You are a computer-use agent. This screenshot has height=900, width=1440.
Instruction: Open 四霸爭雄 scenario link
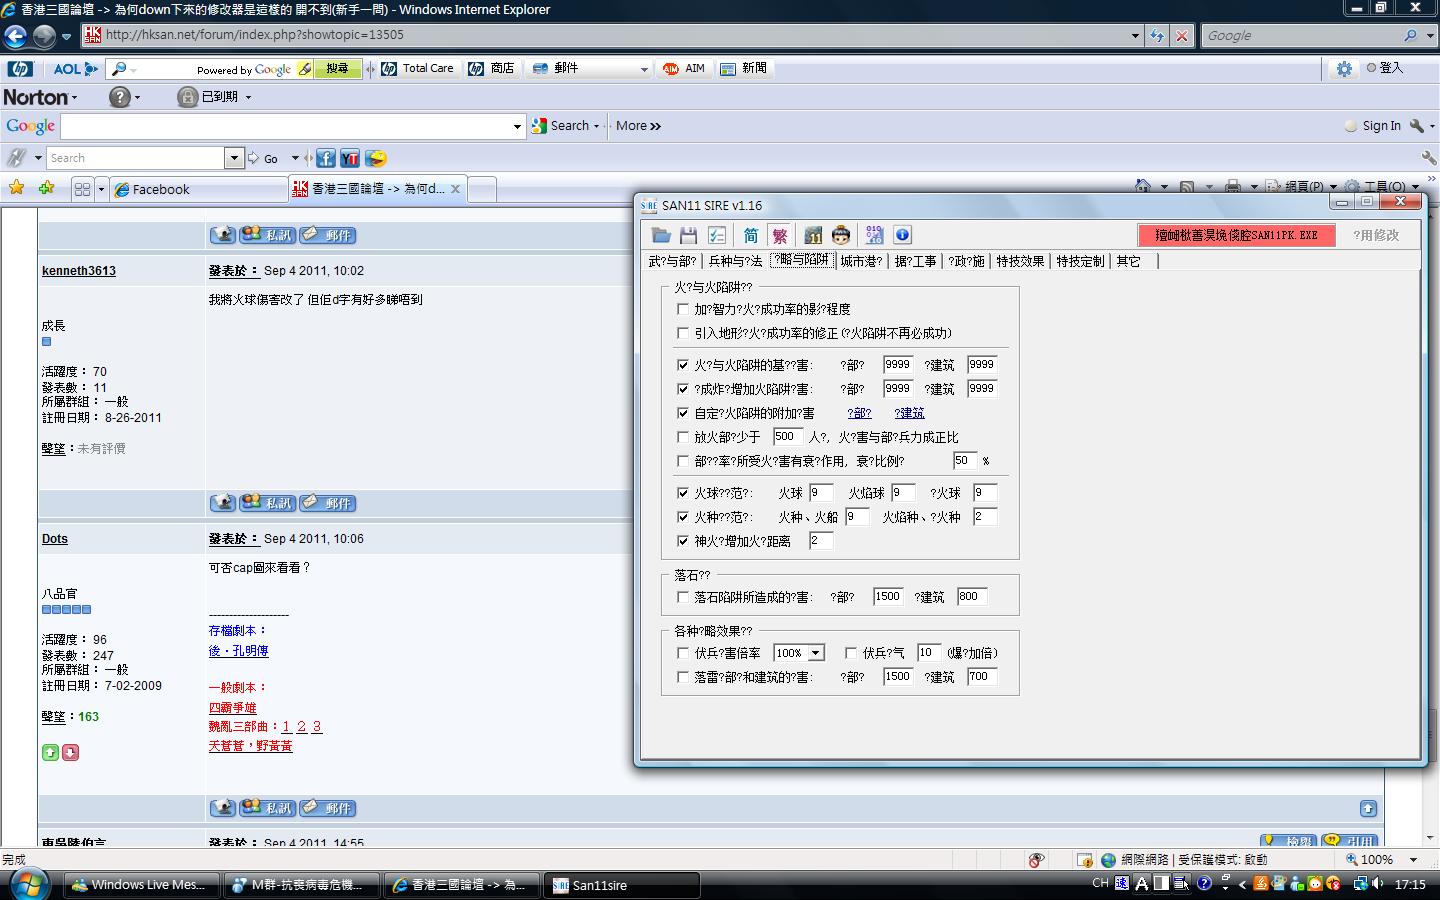pyautogui.click(x=233, y=708)
